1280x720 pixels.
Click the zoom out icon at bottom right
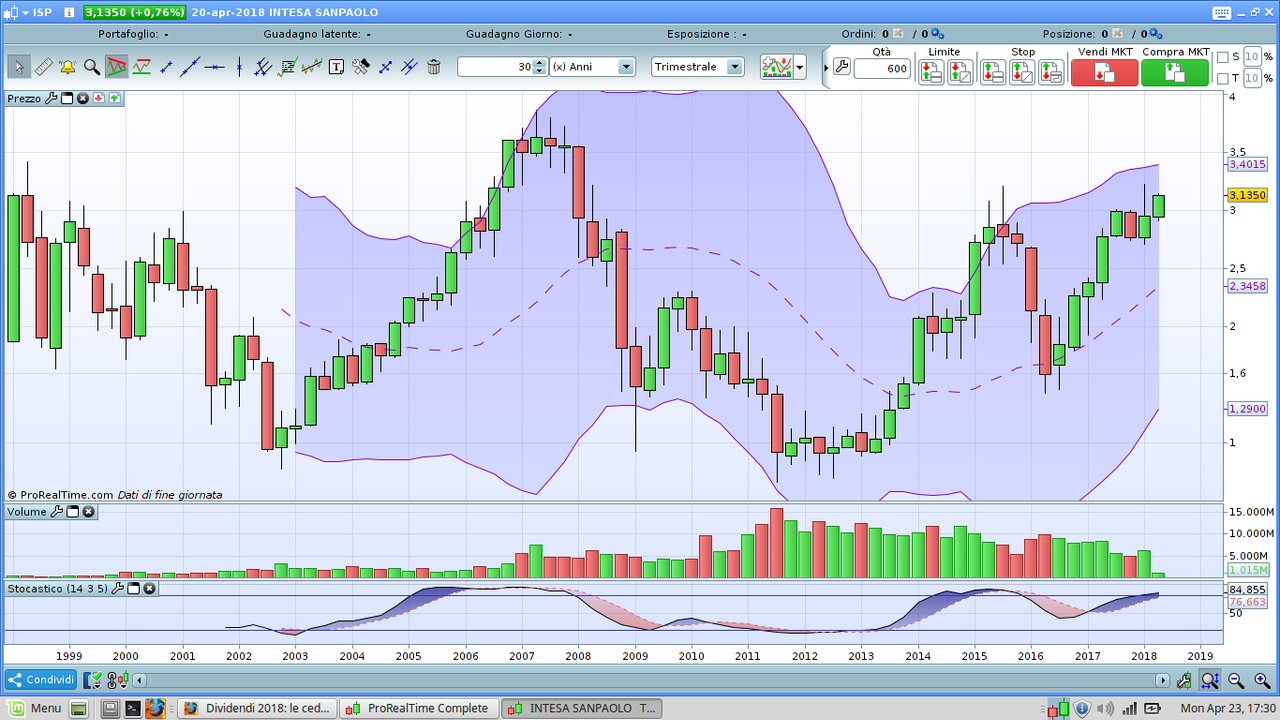1236,681
